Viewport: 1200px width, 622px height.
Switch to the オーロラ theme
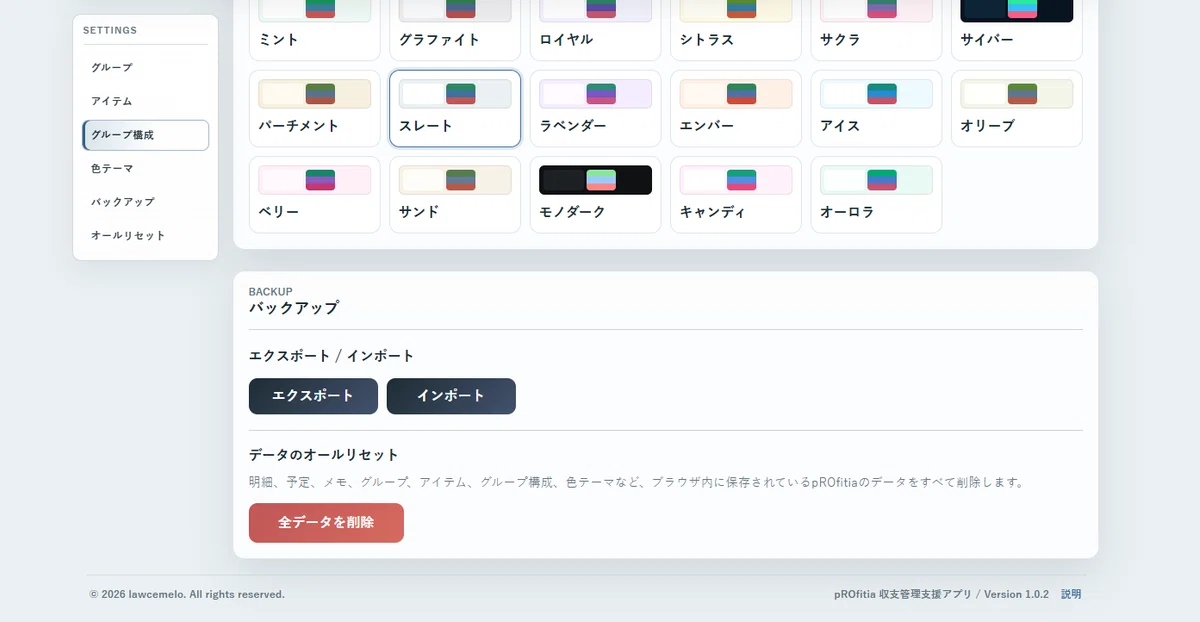pyautogui.click(x=876, y=195)
